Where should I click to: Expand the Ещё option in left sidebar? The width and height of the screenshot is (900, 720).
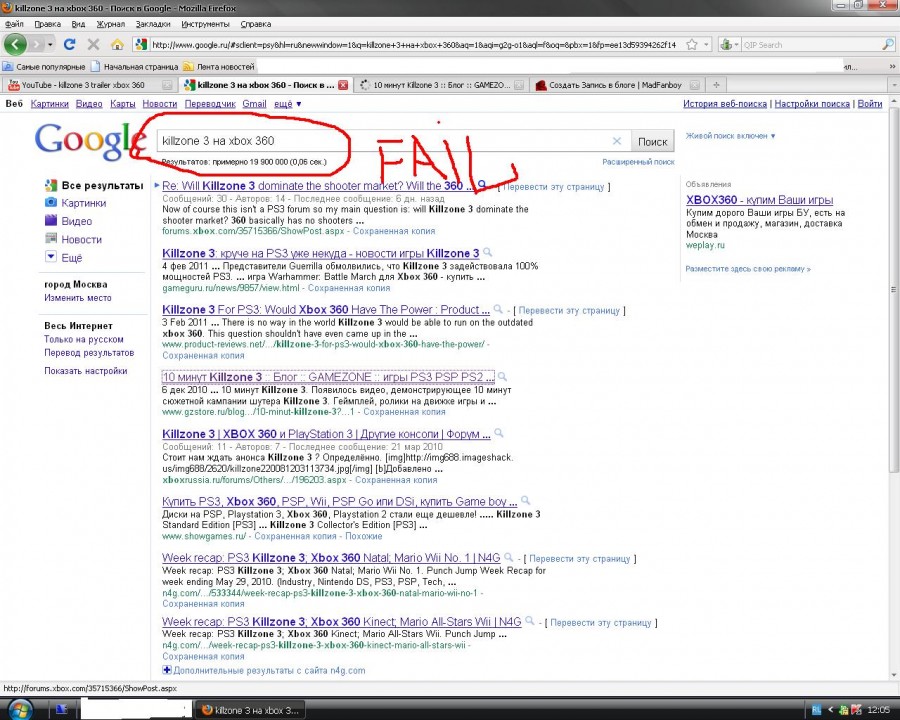coord(51,257)
